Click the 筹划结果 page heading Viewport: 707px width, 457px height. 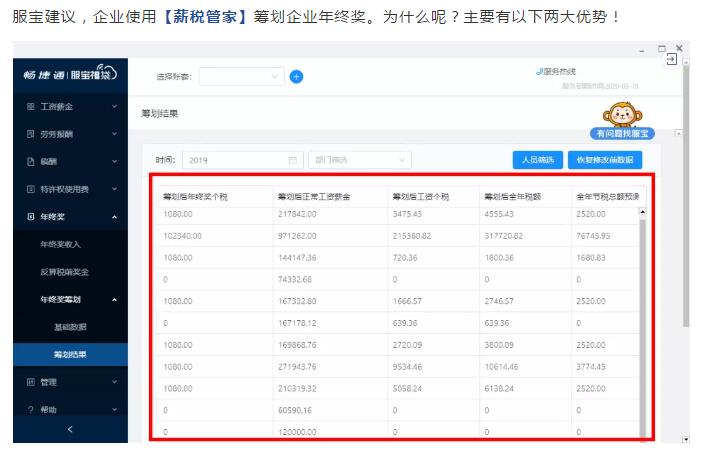click(x=160, y=114)
